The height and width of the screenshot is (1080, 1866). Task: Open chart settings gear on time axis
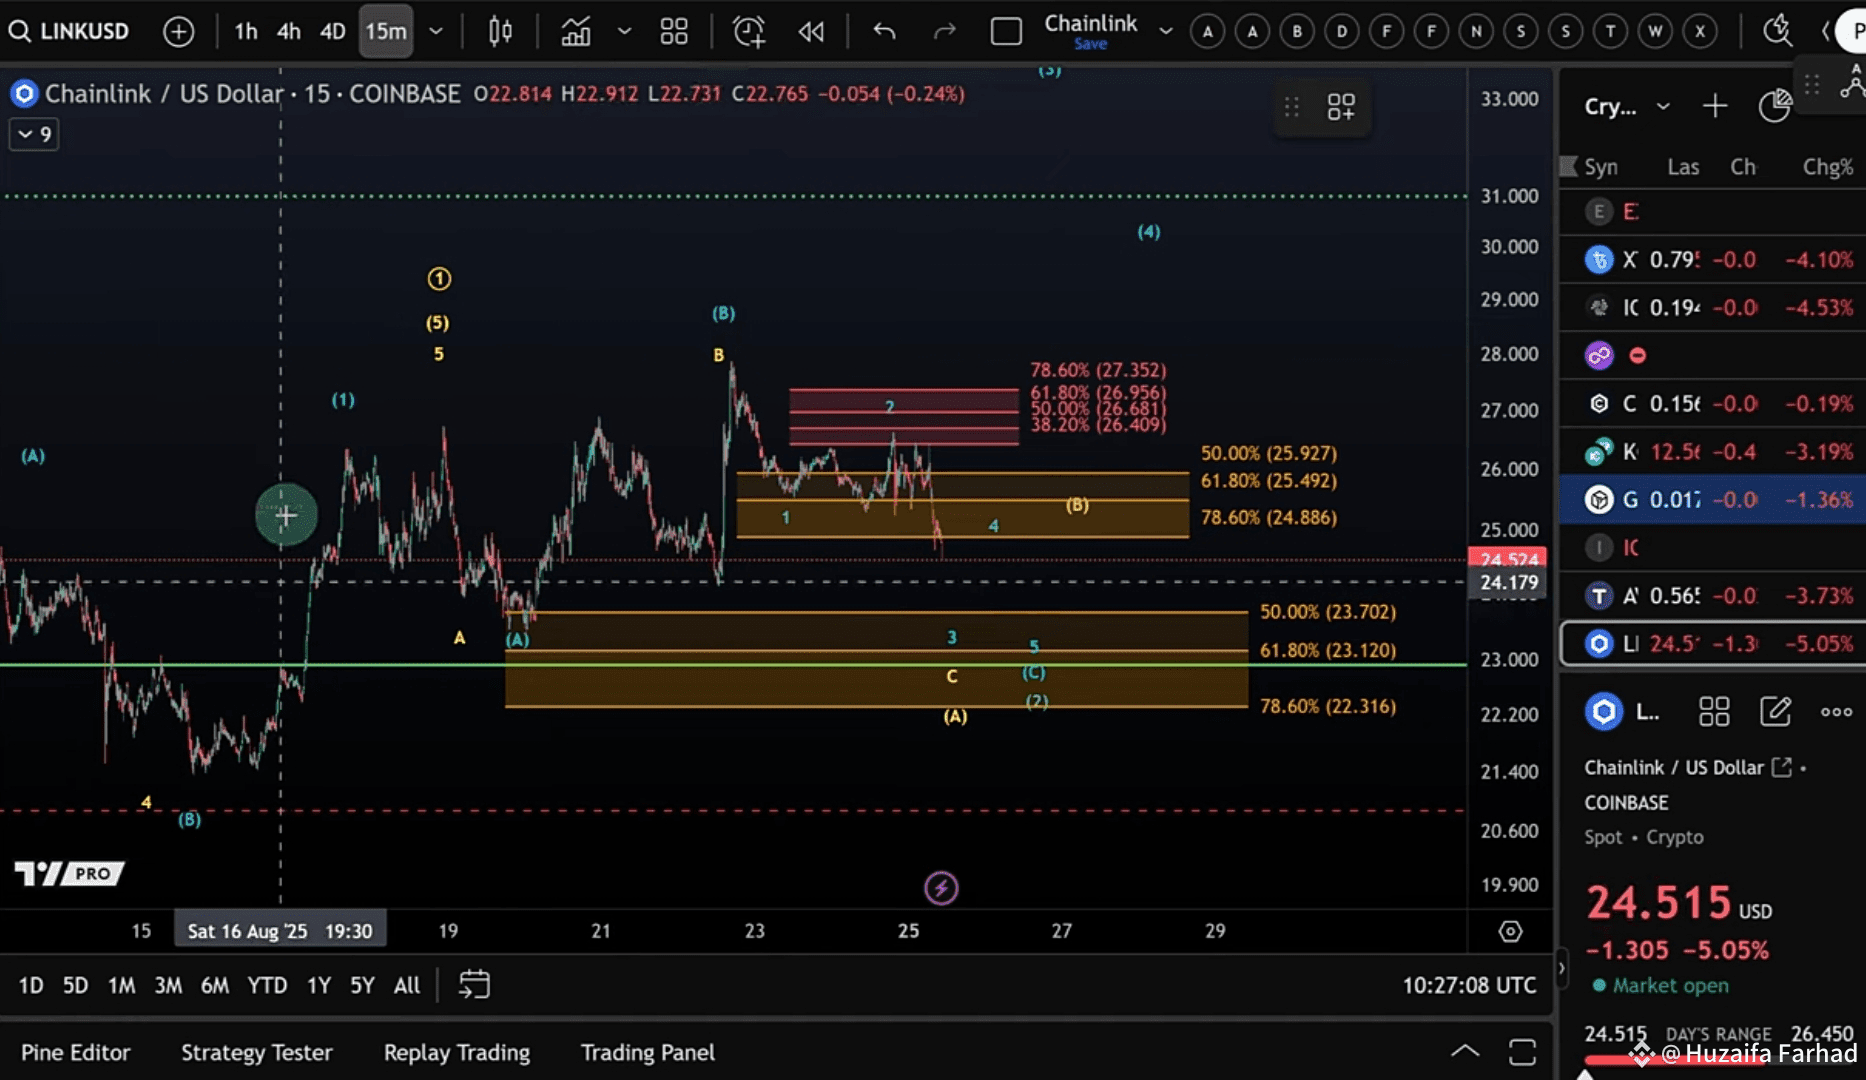coord(1510,931)
